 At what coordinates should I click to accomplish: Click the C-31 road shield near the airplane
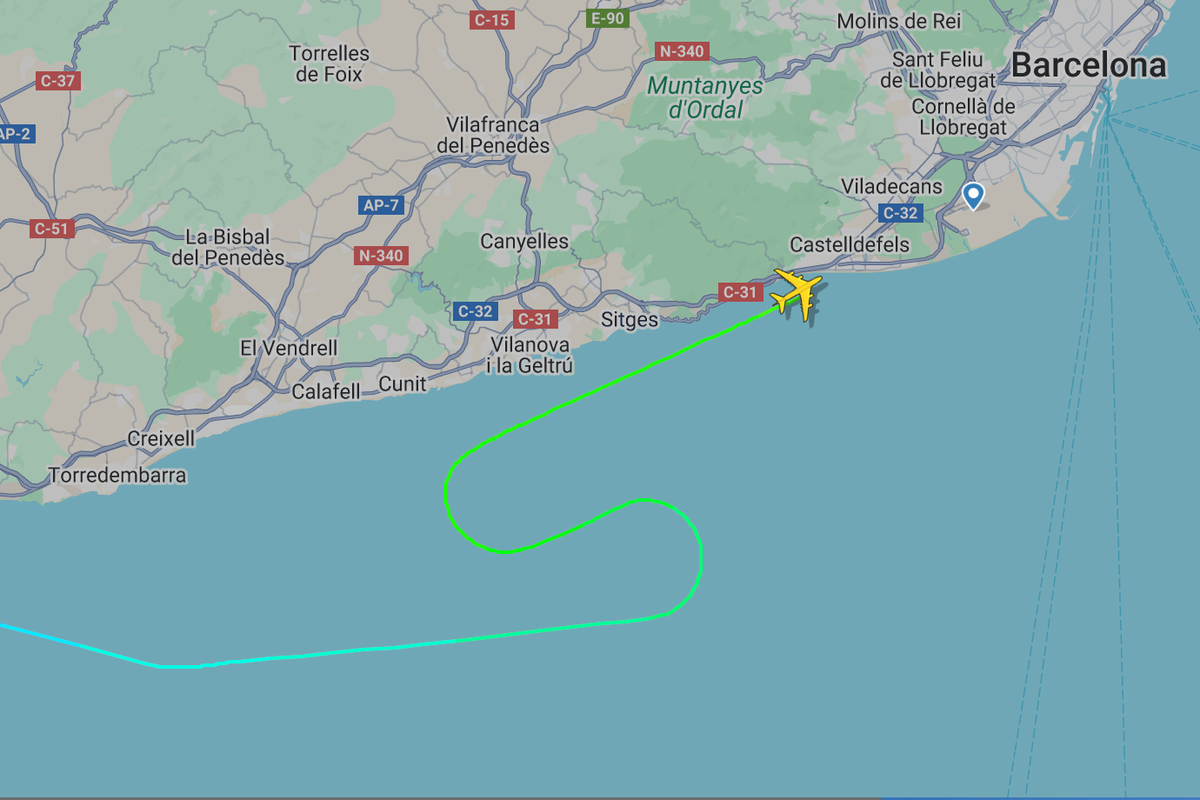tap(740, 292)
